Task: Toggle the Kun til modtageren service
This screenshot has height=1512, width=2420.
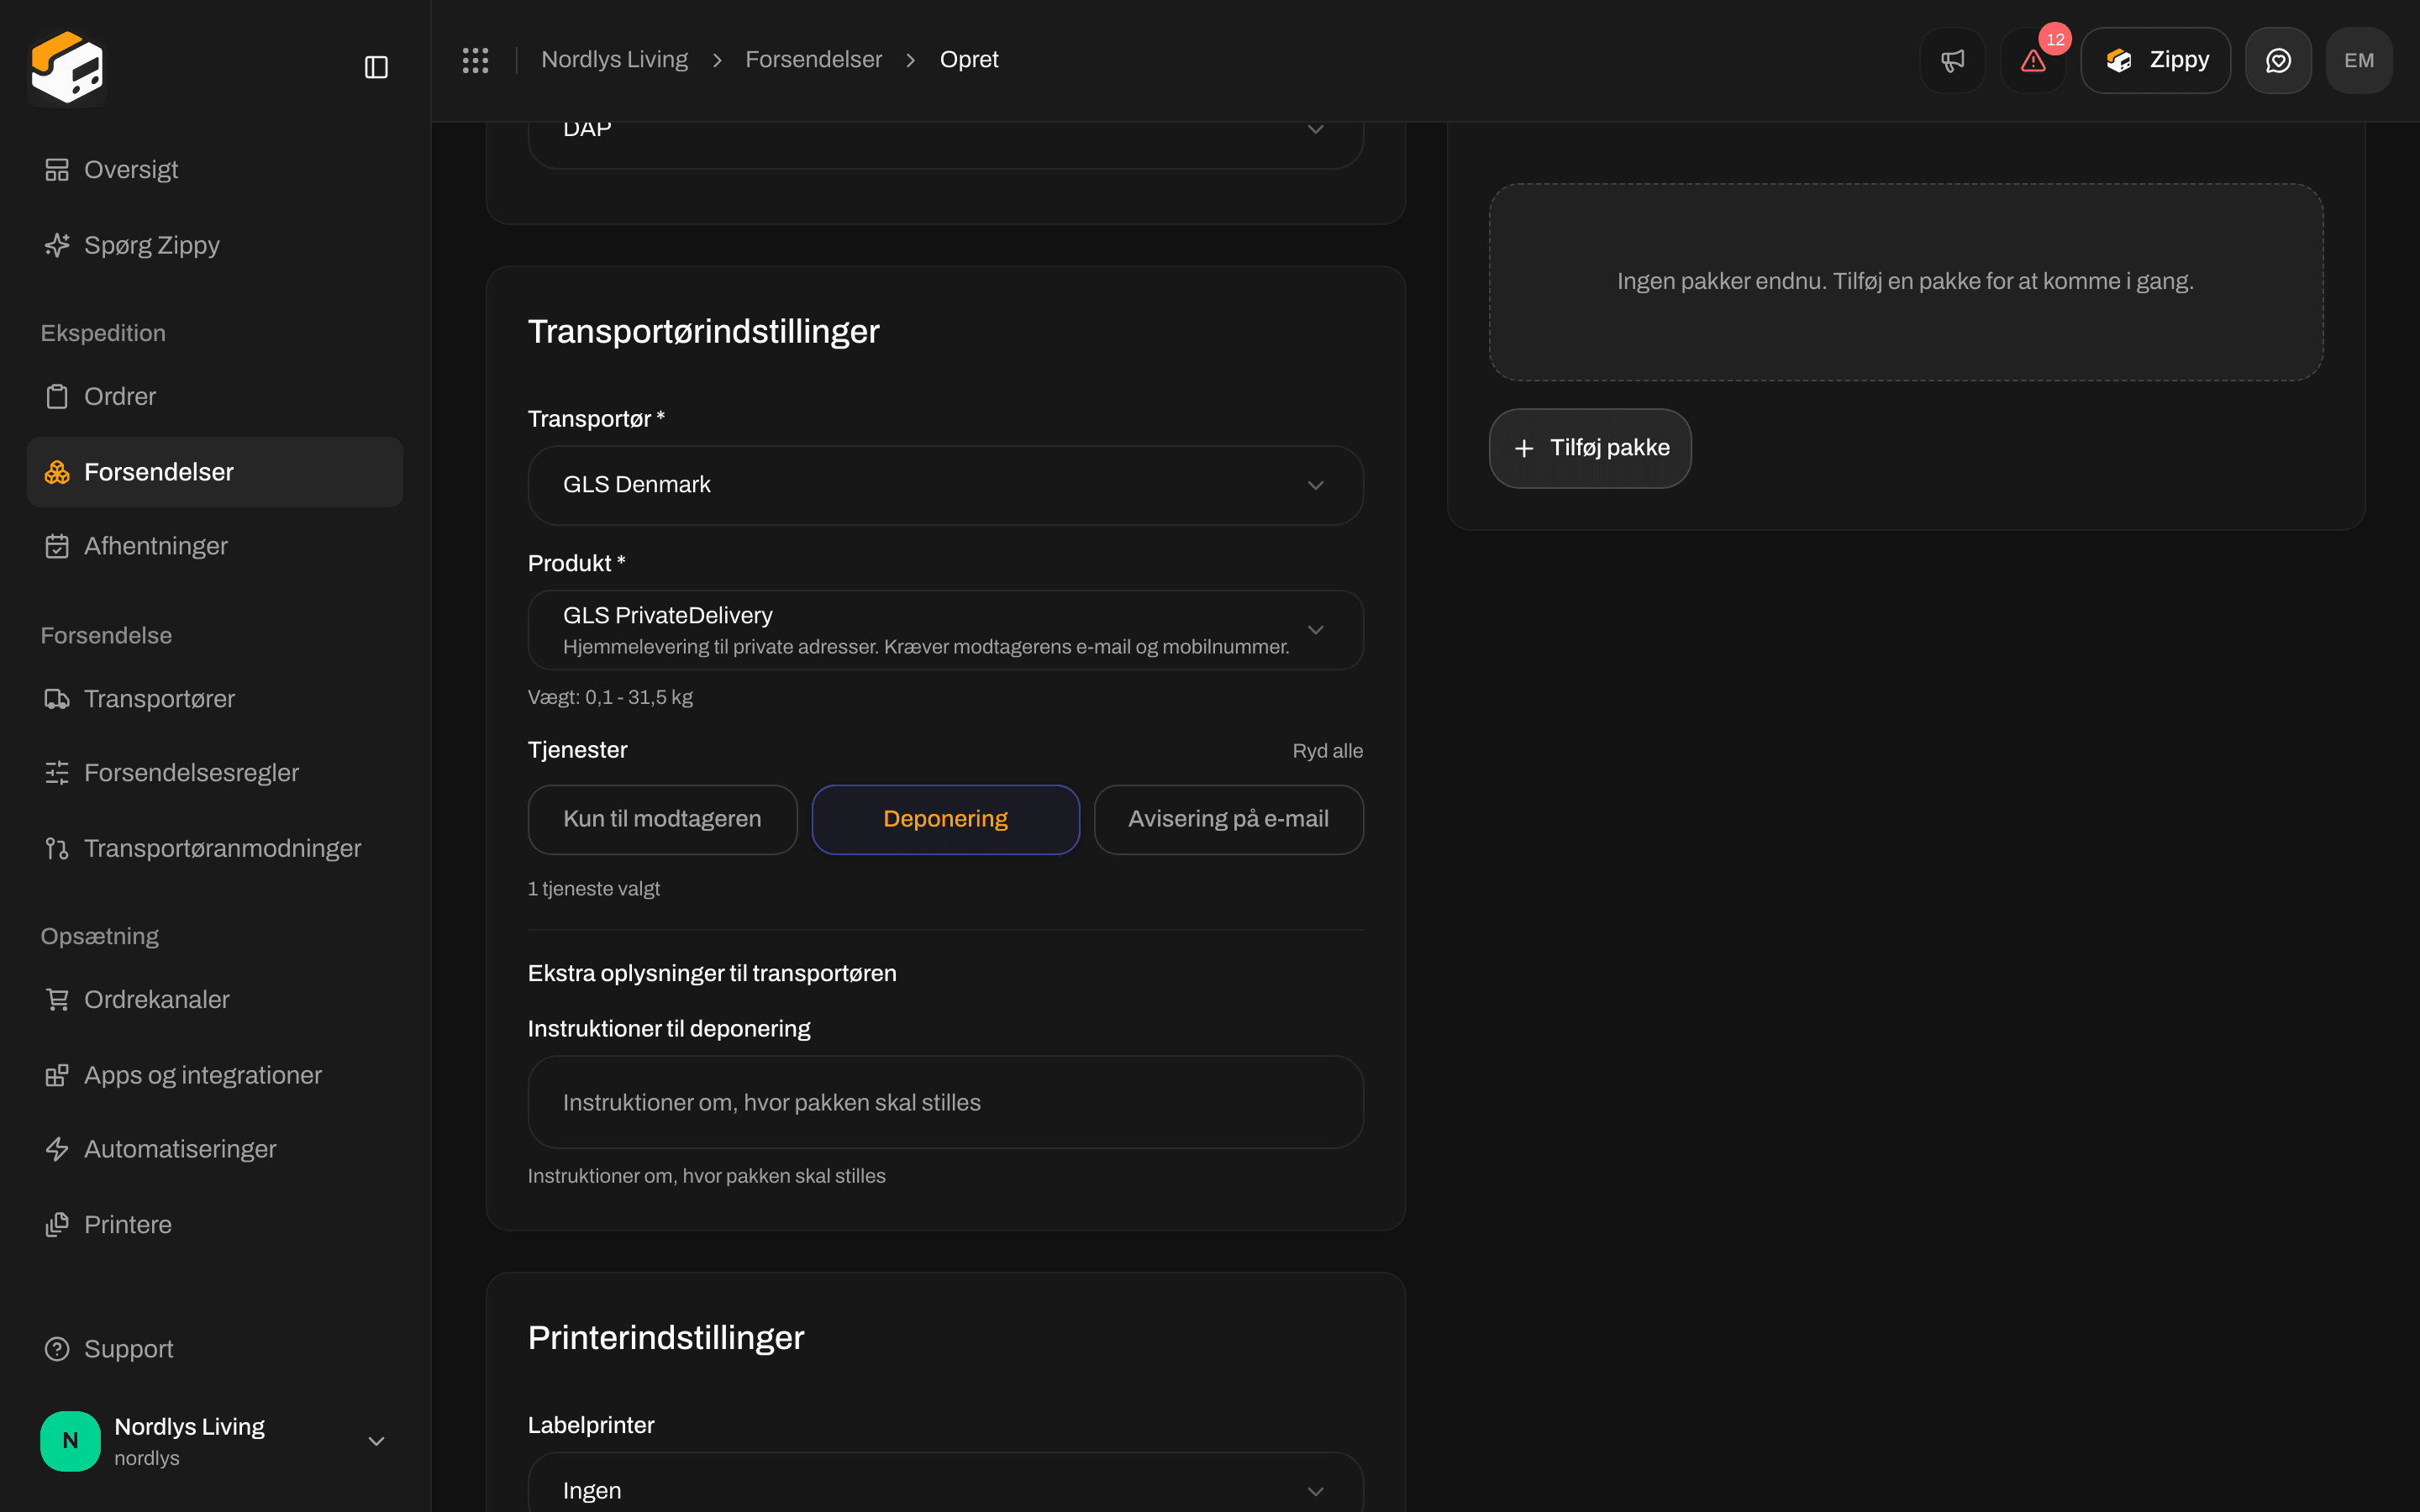Action: pyautogui.click(x=662, y=819)
